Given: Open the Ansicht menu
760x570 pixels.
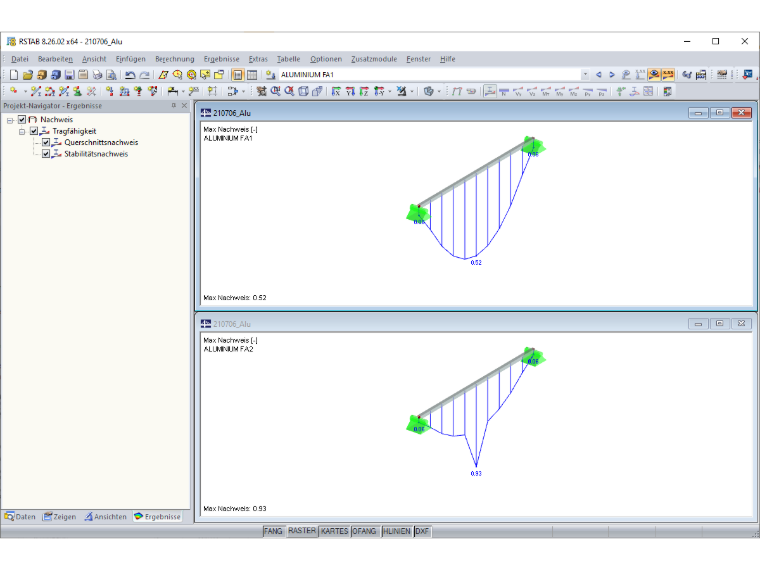Looking at the screenshot, I should pyautogui.click(x=94, y=59).
